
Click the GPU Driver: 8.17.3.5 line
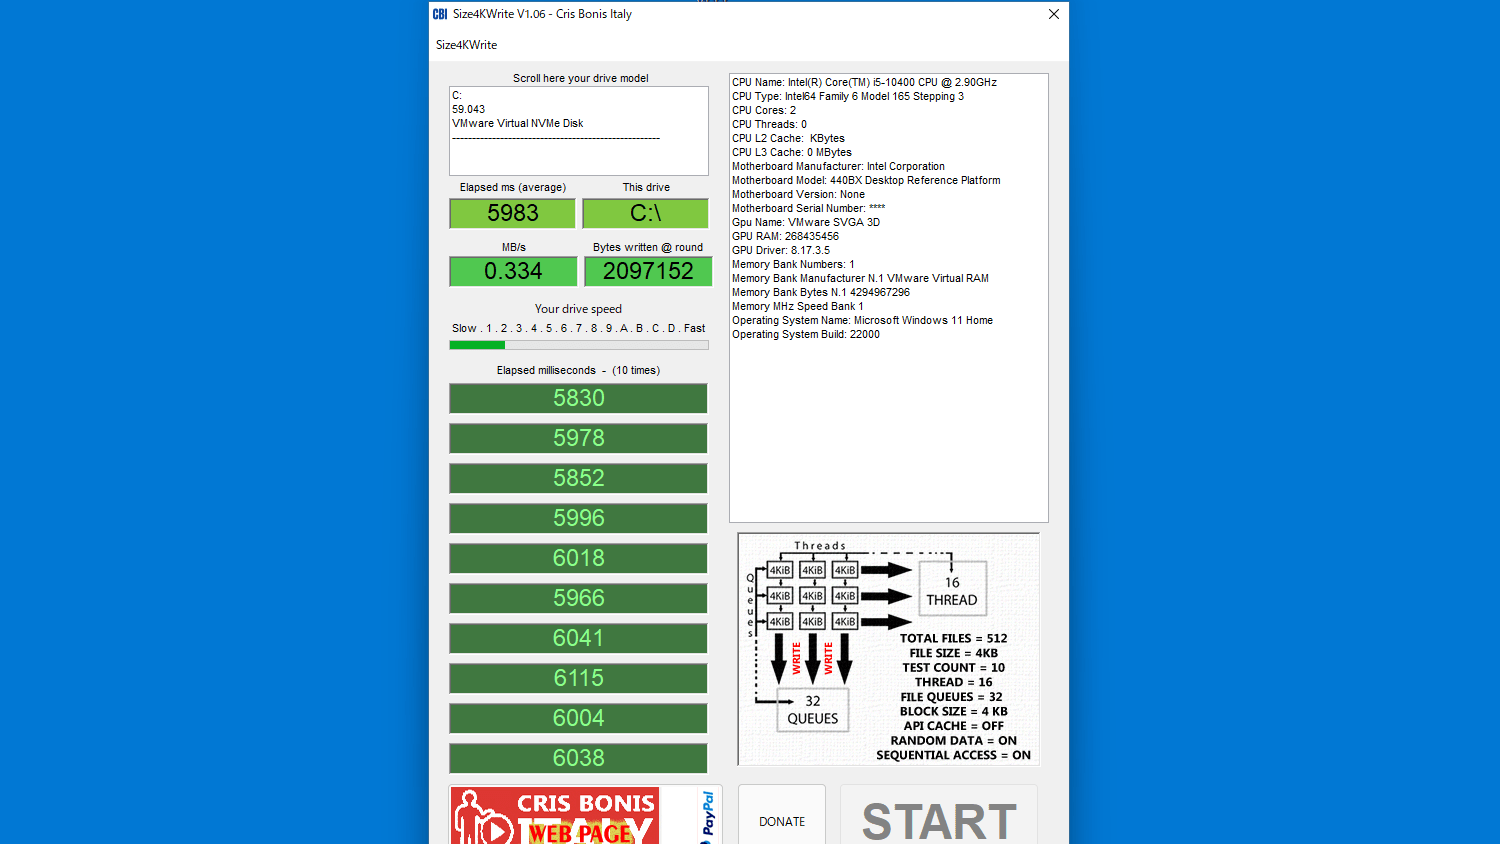[781, 250]
